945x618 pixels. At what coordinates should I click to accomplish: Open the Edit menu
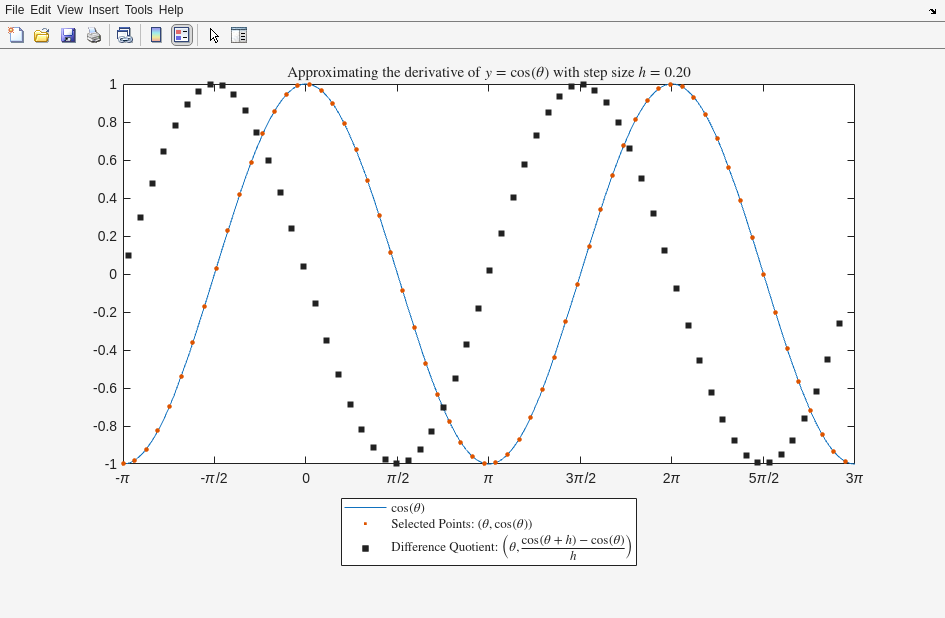(x=40, y=10)
